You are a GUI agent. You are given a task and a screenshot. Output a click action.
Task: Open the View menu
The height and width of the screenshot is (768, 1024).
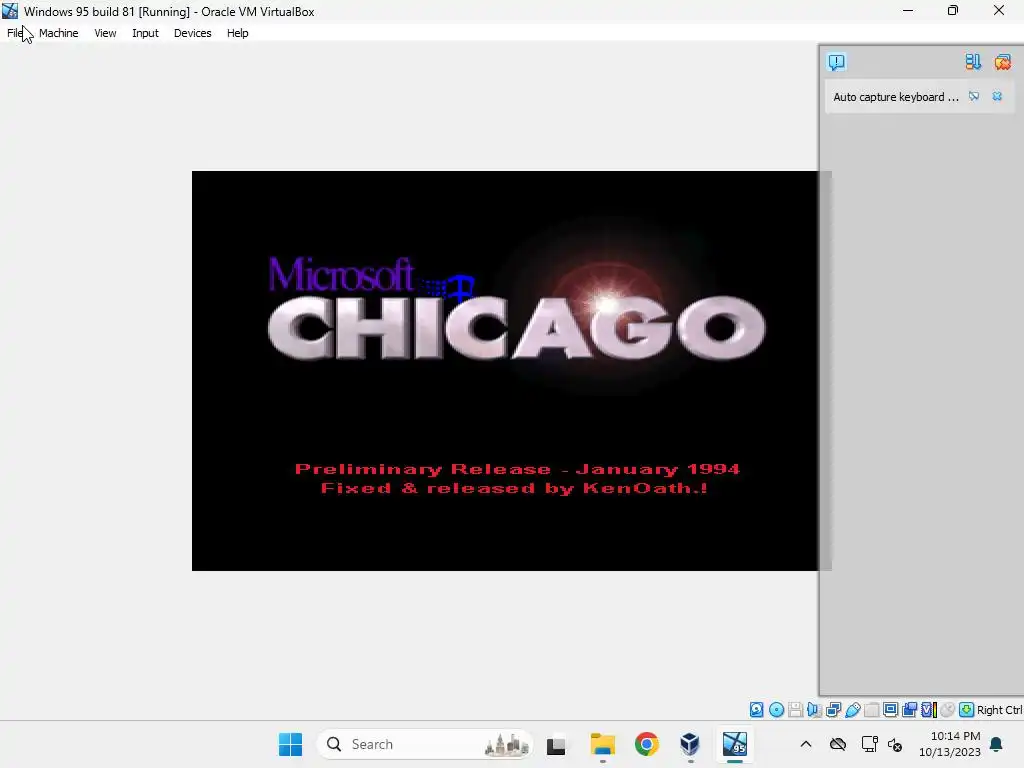[105, 33]
